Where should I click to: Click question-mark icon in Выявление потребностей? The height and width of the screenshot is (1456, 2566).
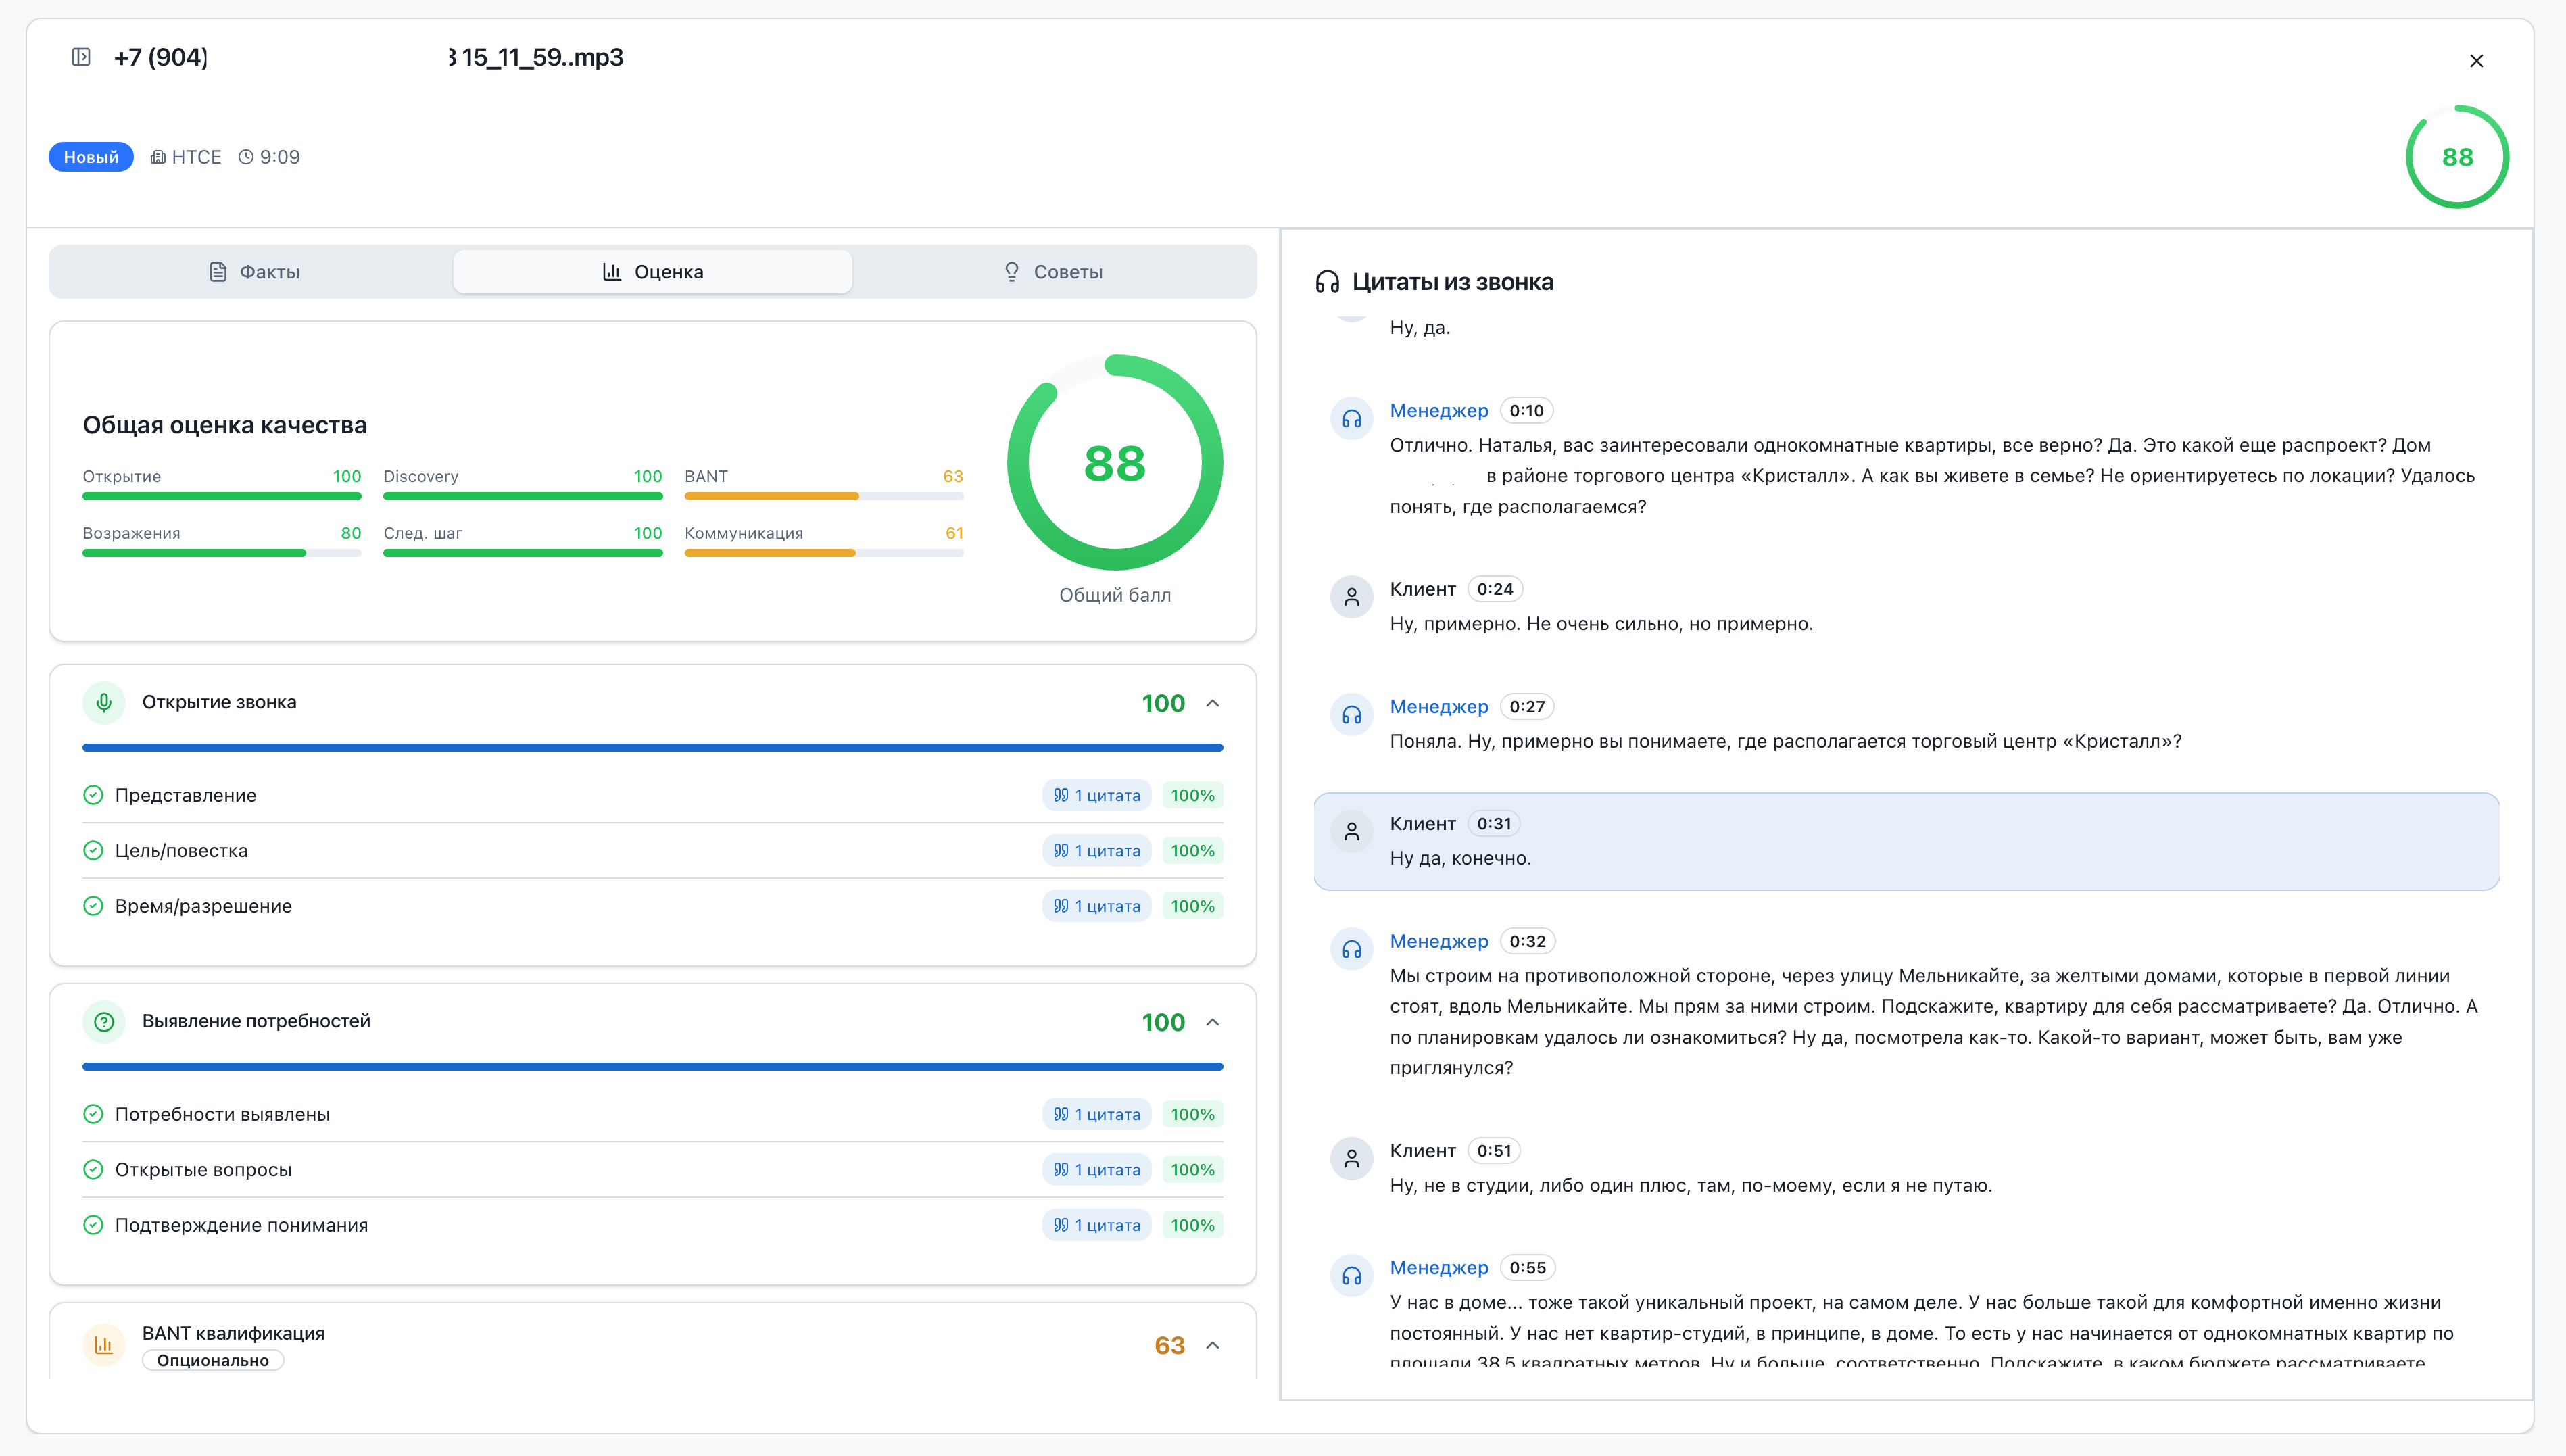(x=104, y=1022)
